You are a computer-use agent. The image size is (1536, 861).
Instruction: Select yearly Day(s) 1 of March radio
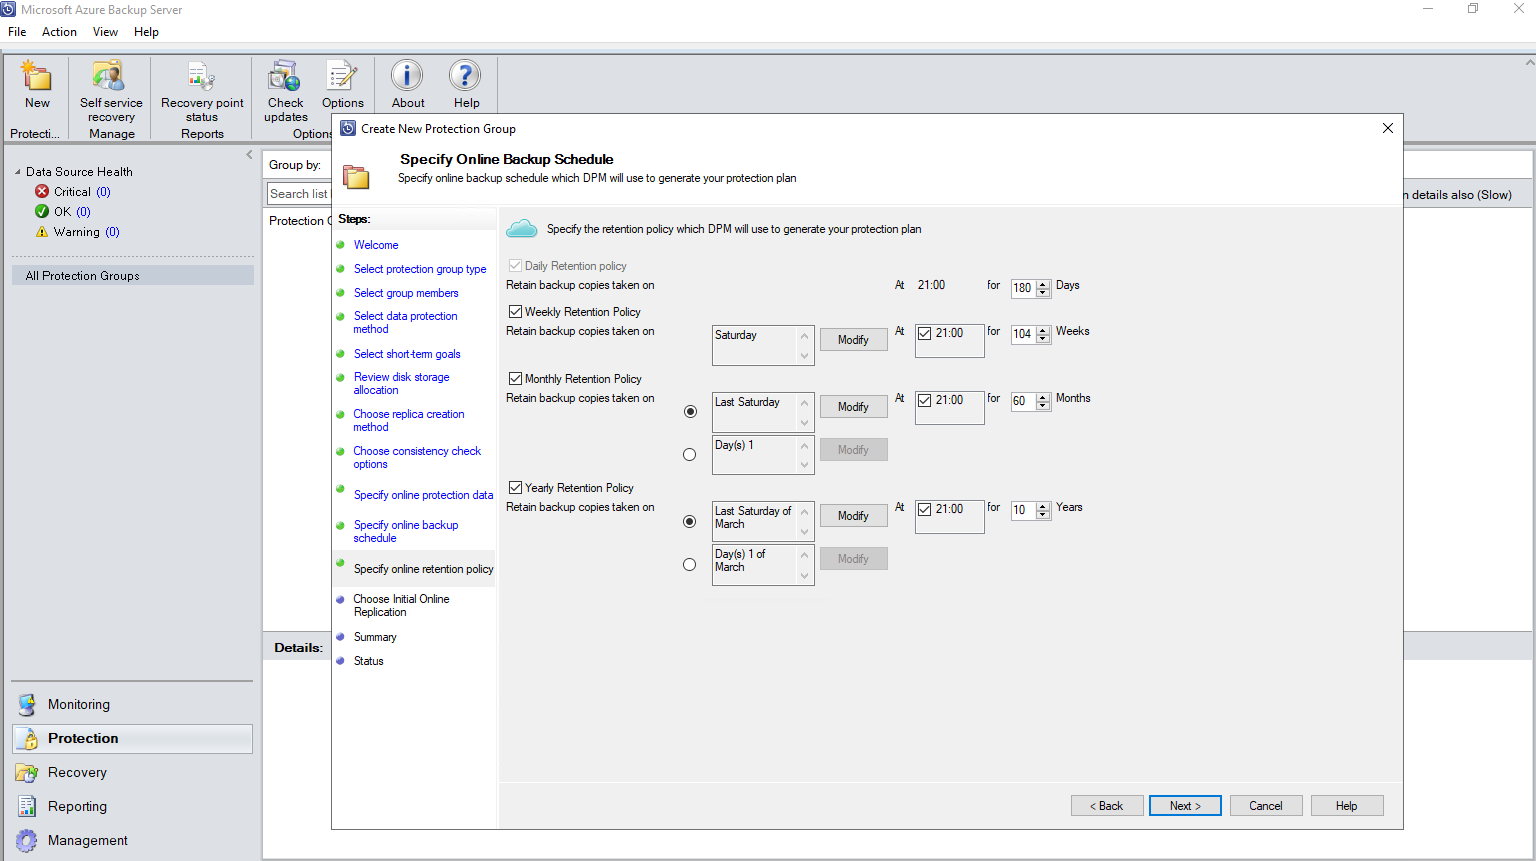[x=690, y=565]
